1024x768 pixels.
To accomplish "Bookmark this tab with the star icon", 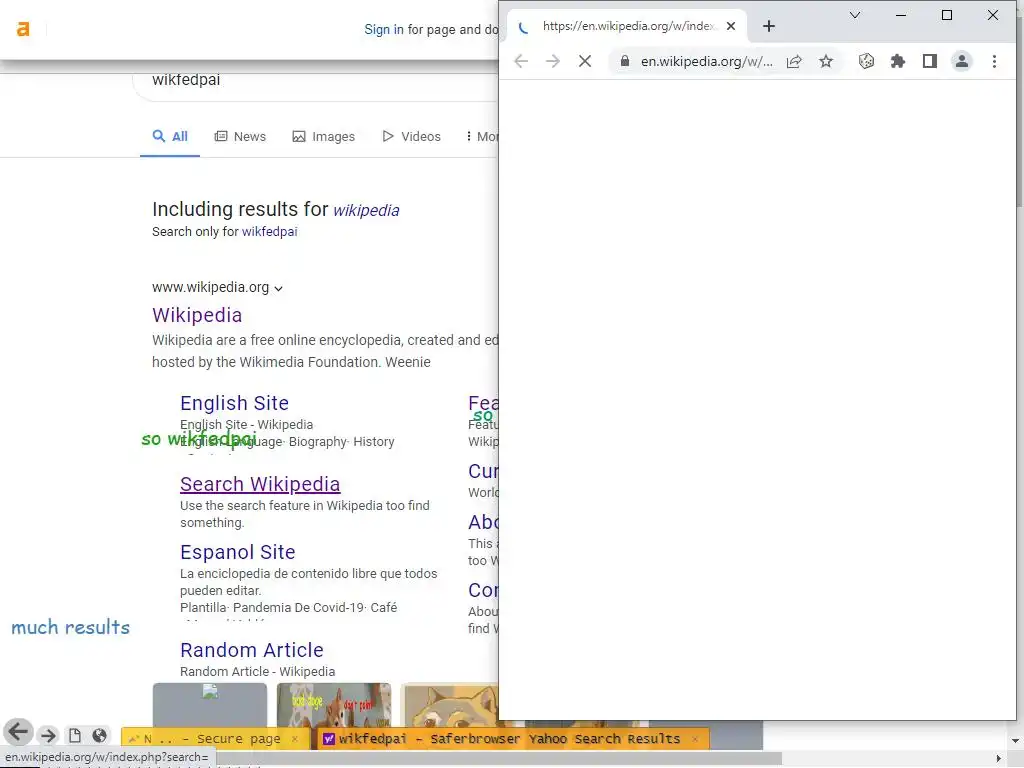I will coord(826,61).
